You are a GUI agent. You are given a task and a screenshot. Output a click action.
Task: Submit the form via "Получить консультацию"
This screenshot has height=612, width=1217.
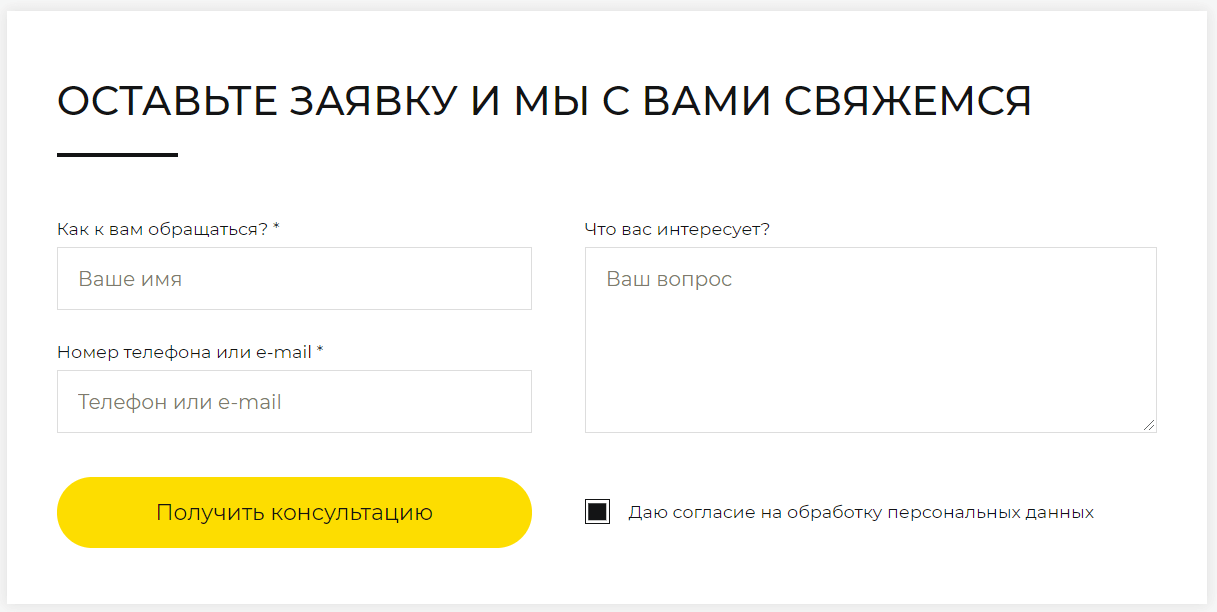(x=294, y=512)
